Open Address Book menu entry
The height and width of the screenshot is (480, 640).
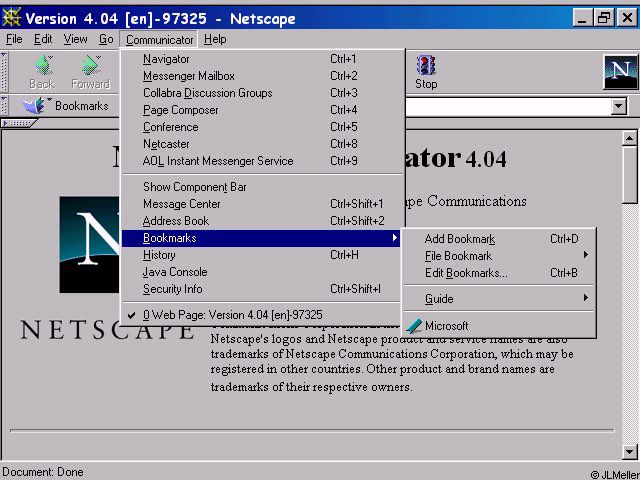click(261, 221)
